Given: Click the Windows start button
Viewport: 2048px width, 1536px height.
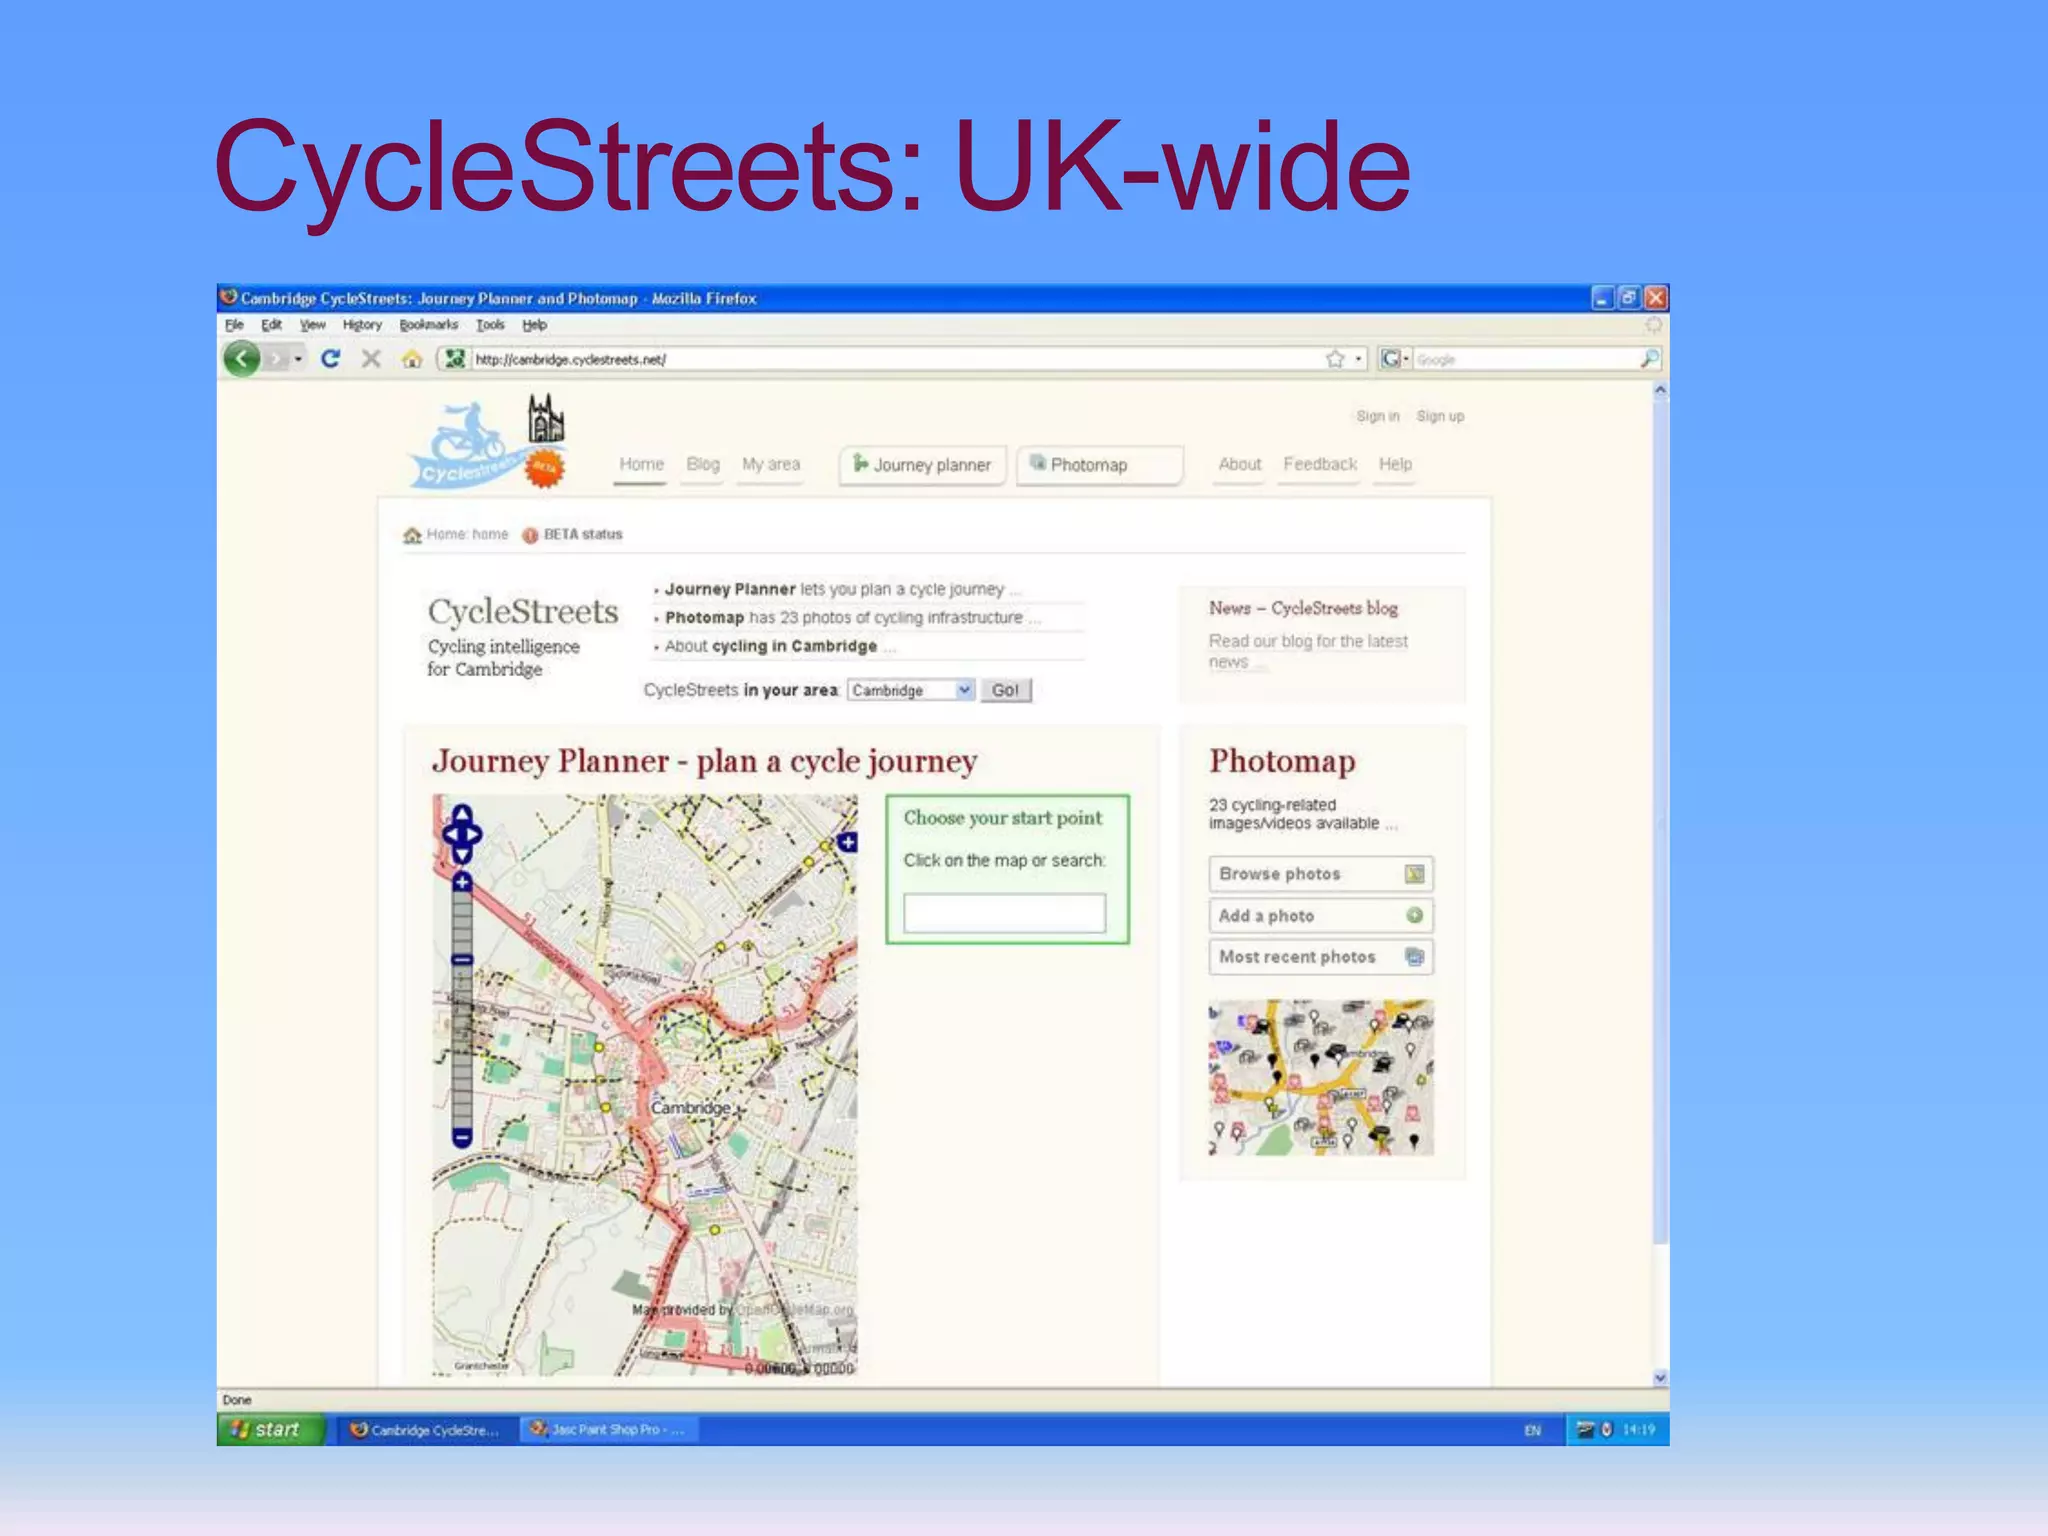Looking at the screenshot, I should 271,1430.
